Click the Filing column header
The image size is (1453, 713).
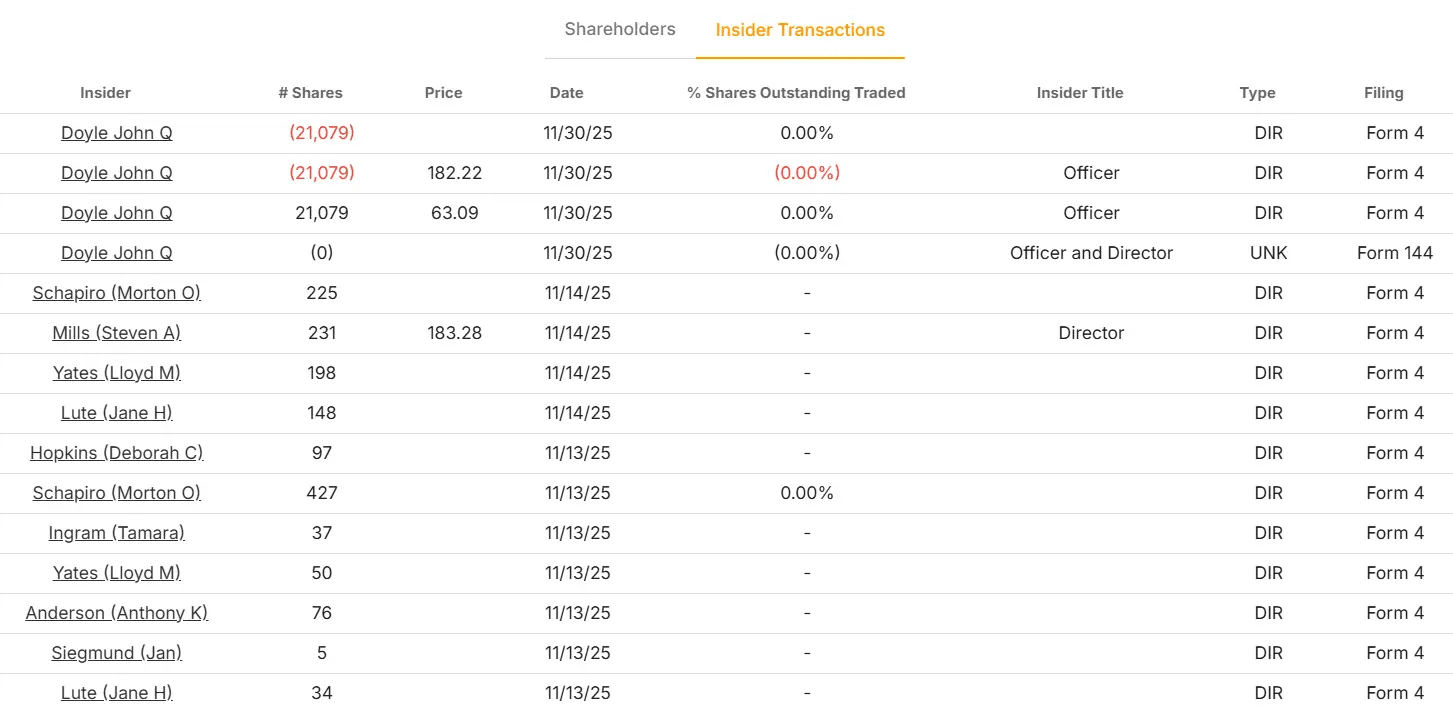(1383, 93)
